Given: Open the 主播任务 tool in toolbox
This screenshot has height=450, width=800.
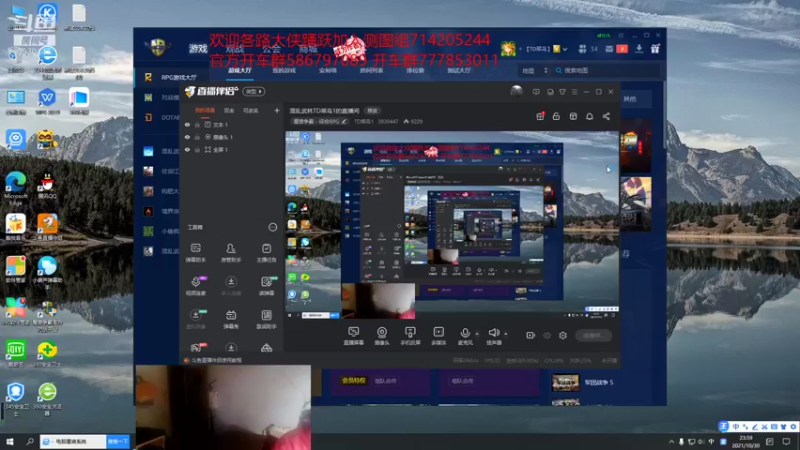Looking at the screenshot, I should (266, 253).
